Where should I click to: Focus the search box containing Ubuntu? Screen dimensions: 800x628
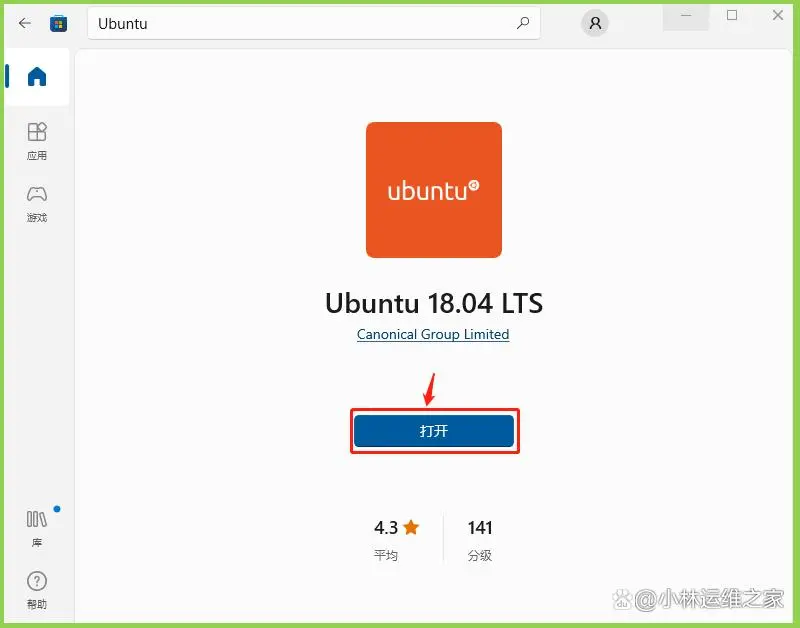[314, 23]
